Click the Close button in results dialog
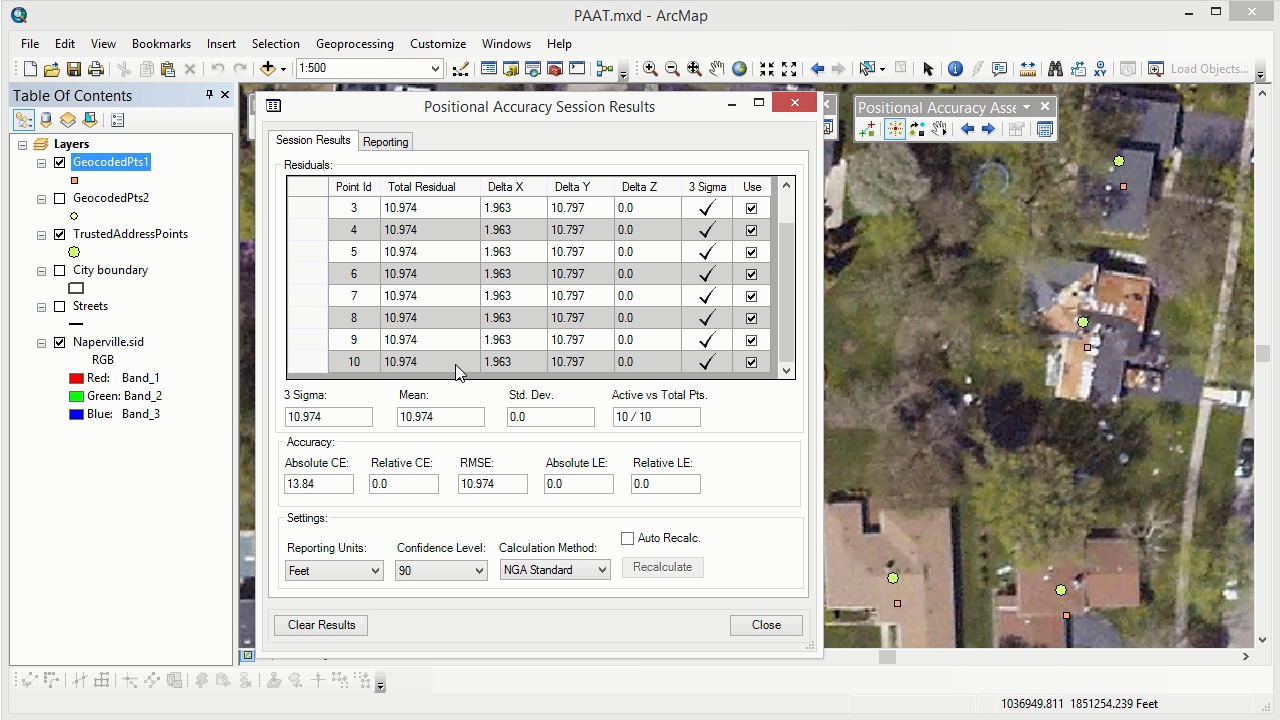 [766, 625]
